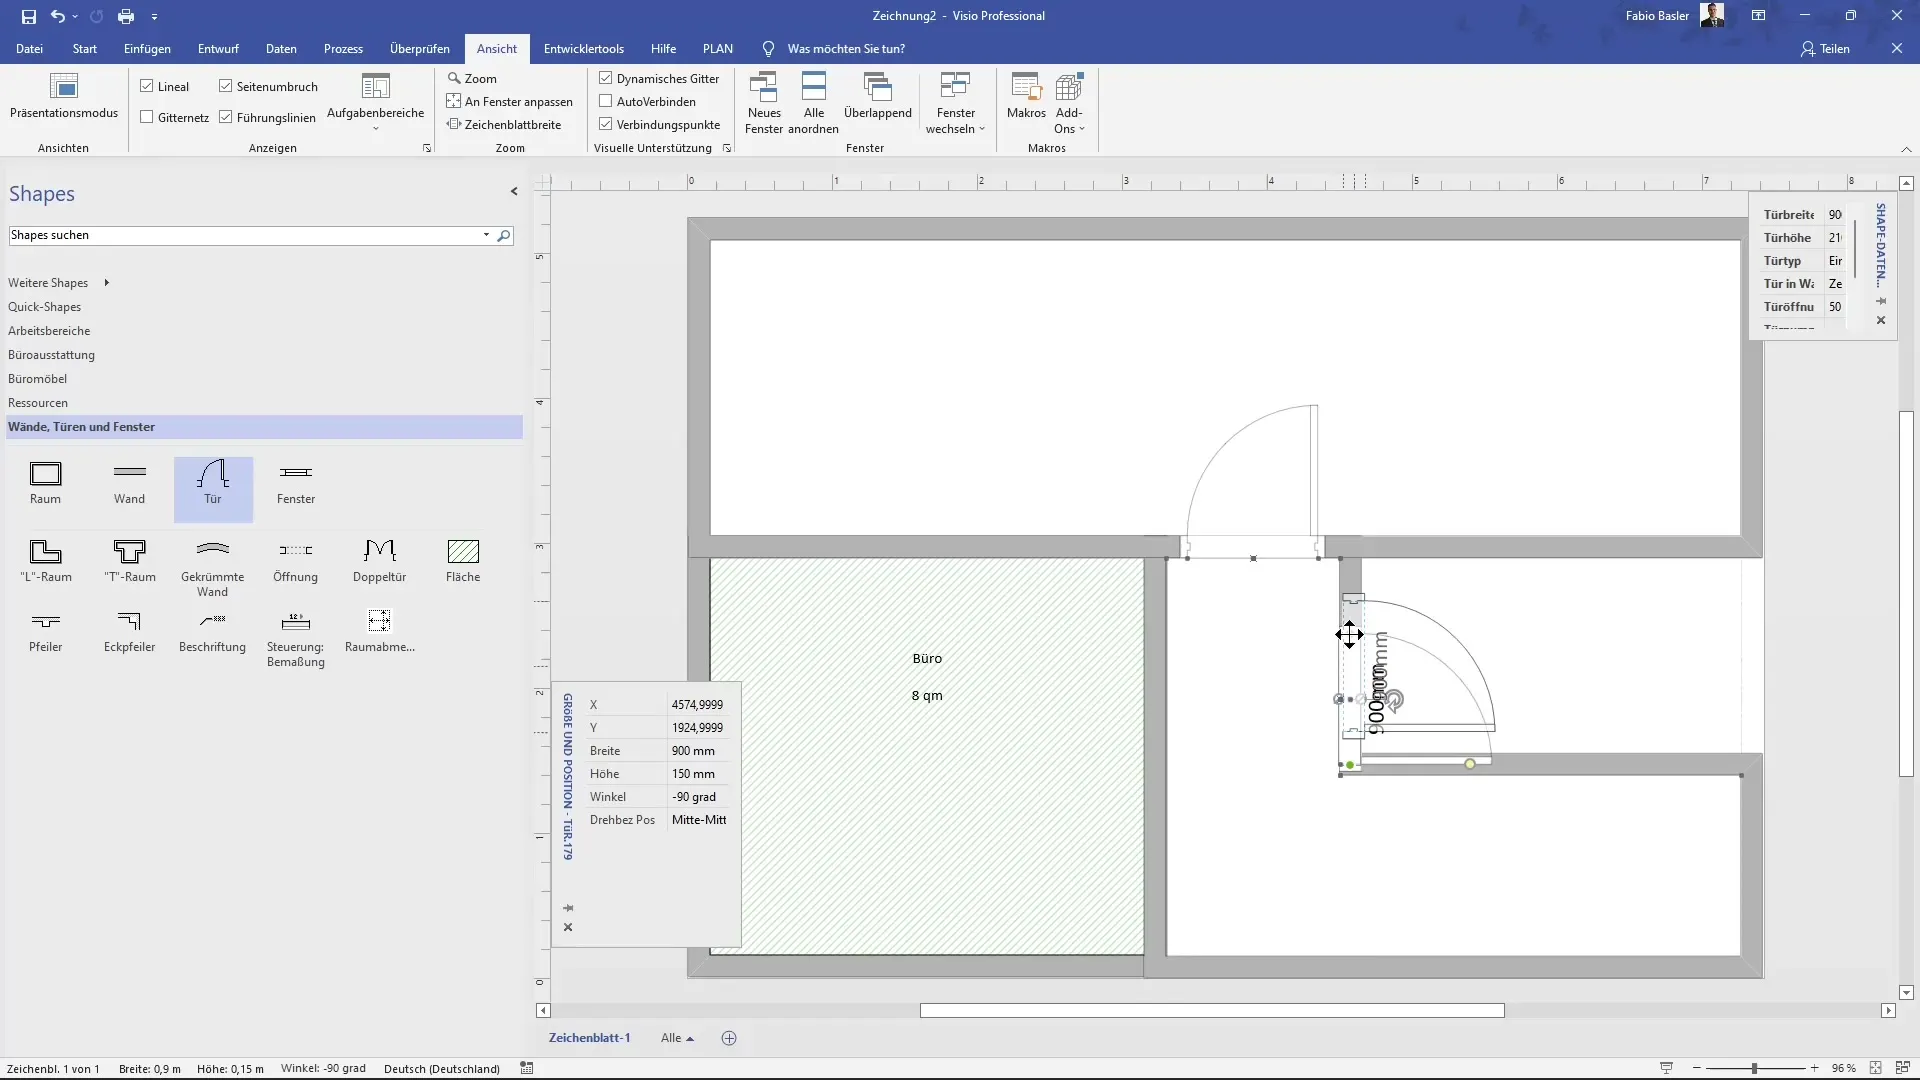This screenshot has width=1920, height=1080.
Task: Switch to the PLAN tab
Action: (718, 48)
